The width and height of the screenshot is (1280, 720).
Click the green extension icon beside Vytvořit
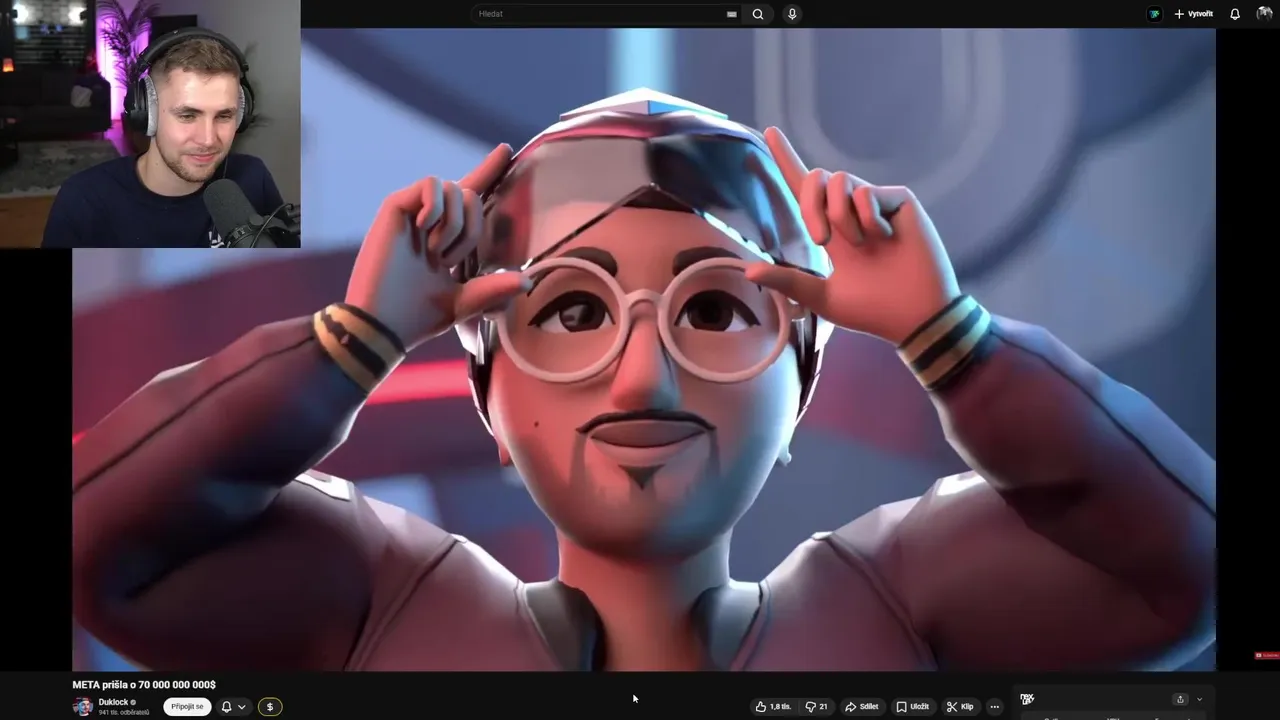(x=1155, y=14)
